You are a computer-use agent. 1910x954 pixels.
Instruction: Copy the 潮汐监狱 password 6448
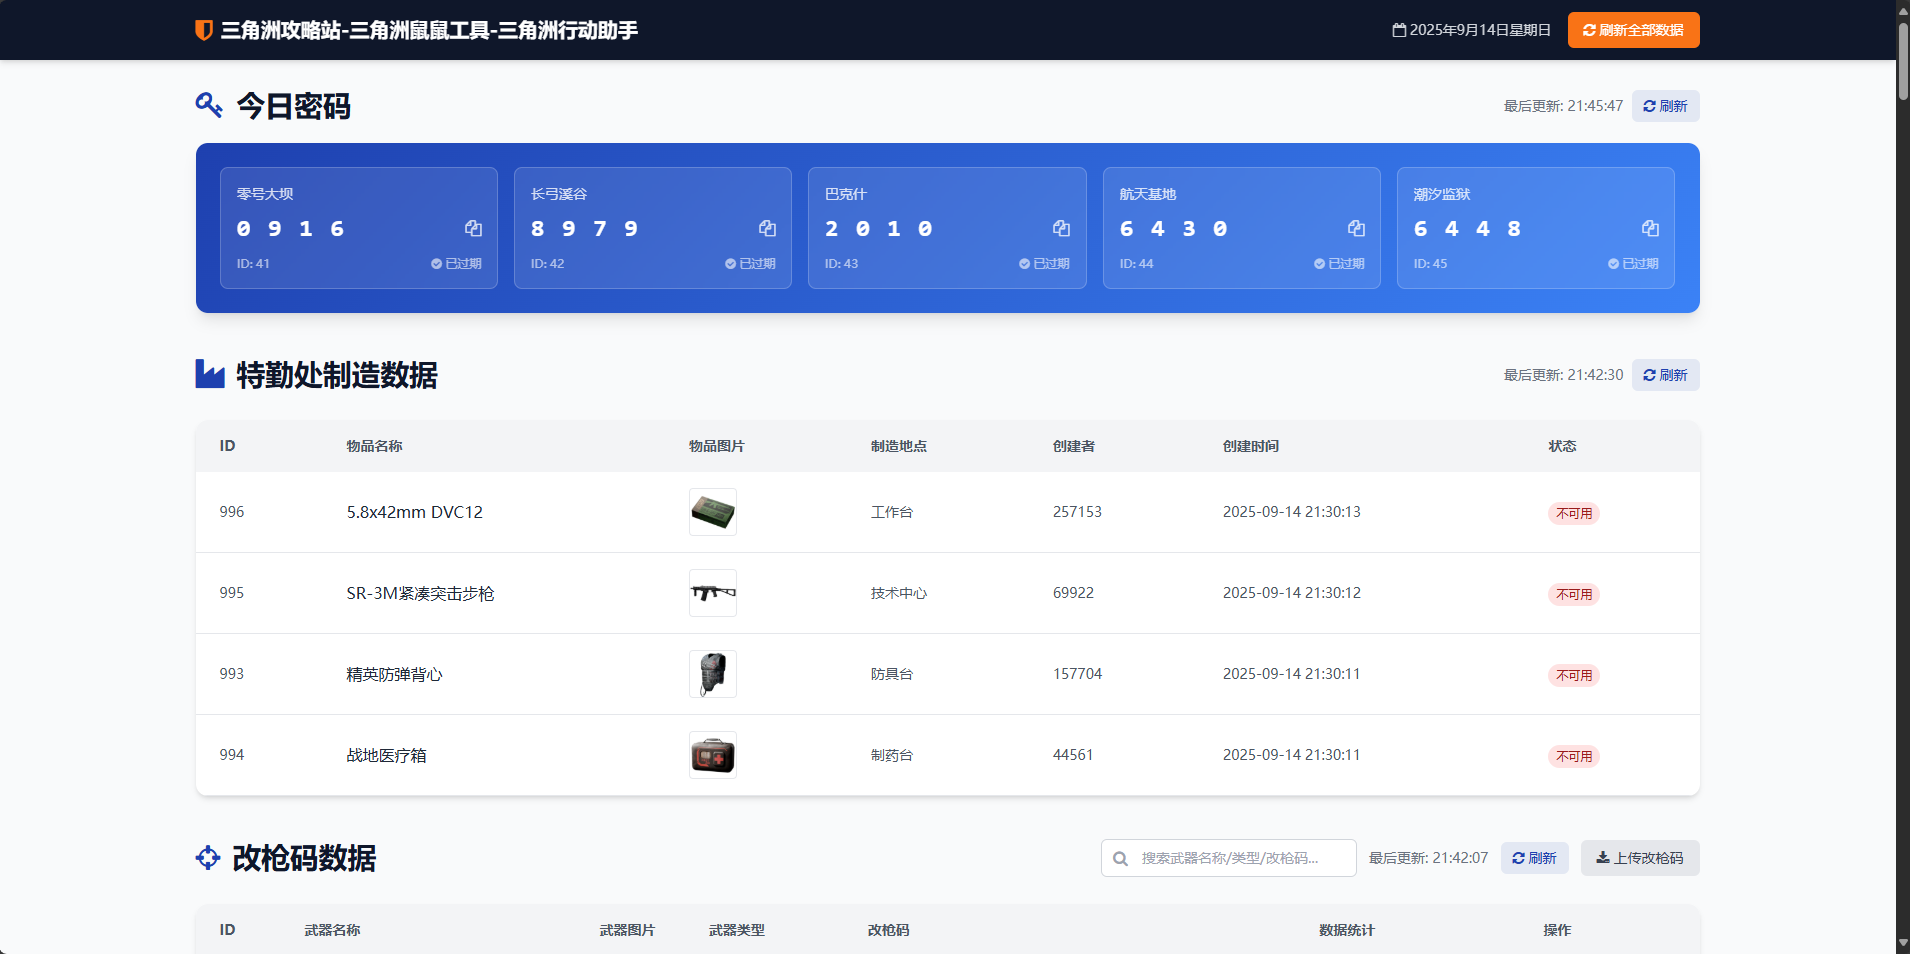pos(1650,229)
